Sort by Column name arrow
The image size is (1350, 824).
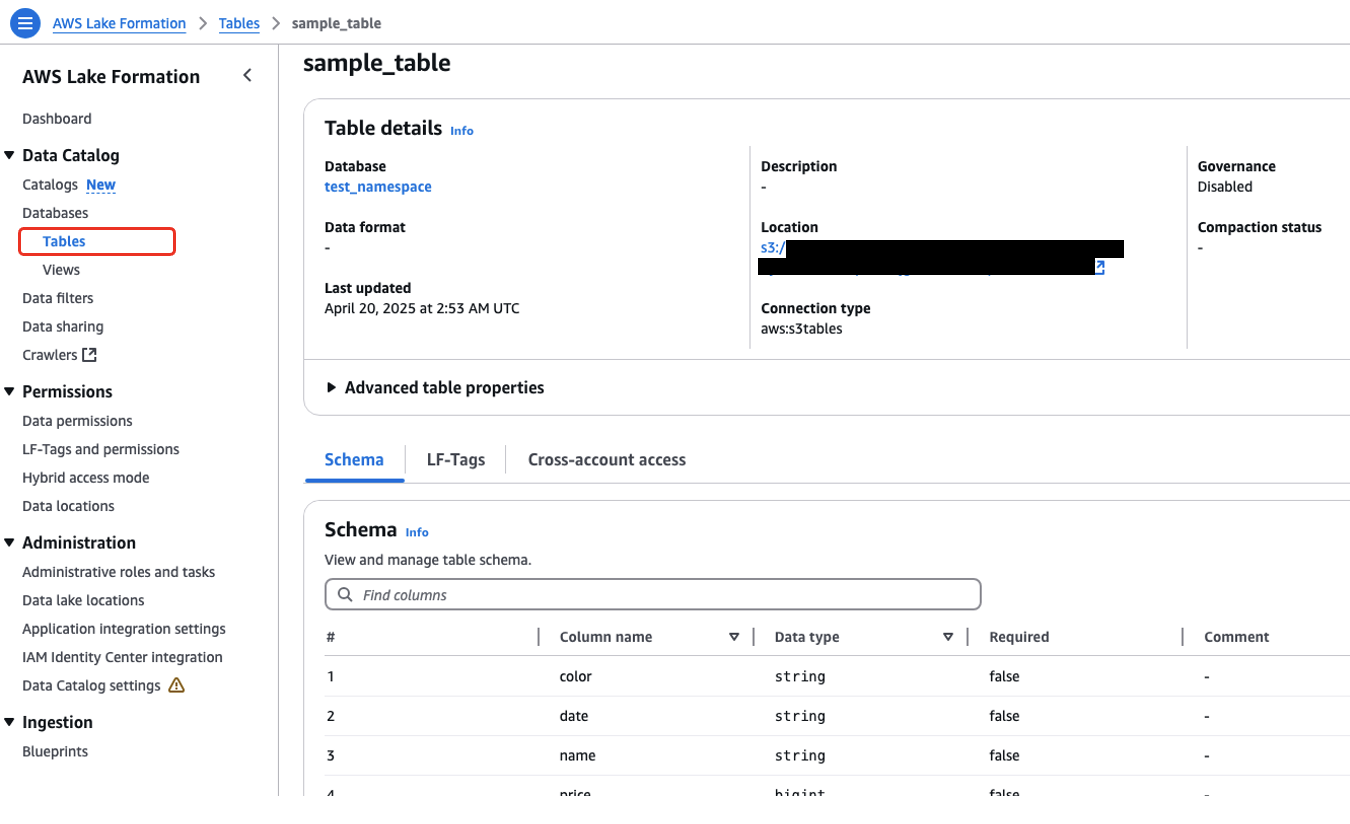(x=734, y=637)
